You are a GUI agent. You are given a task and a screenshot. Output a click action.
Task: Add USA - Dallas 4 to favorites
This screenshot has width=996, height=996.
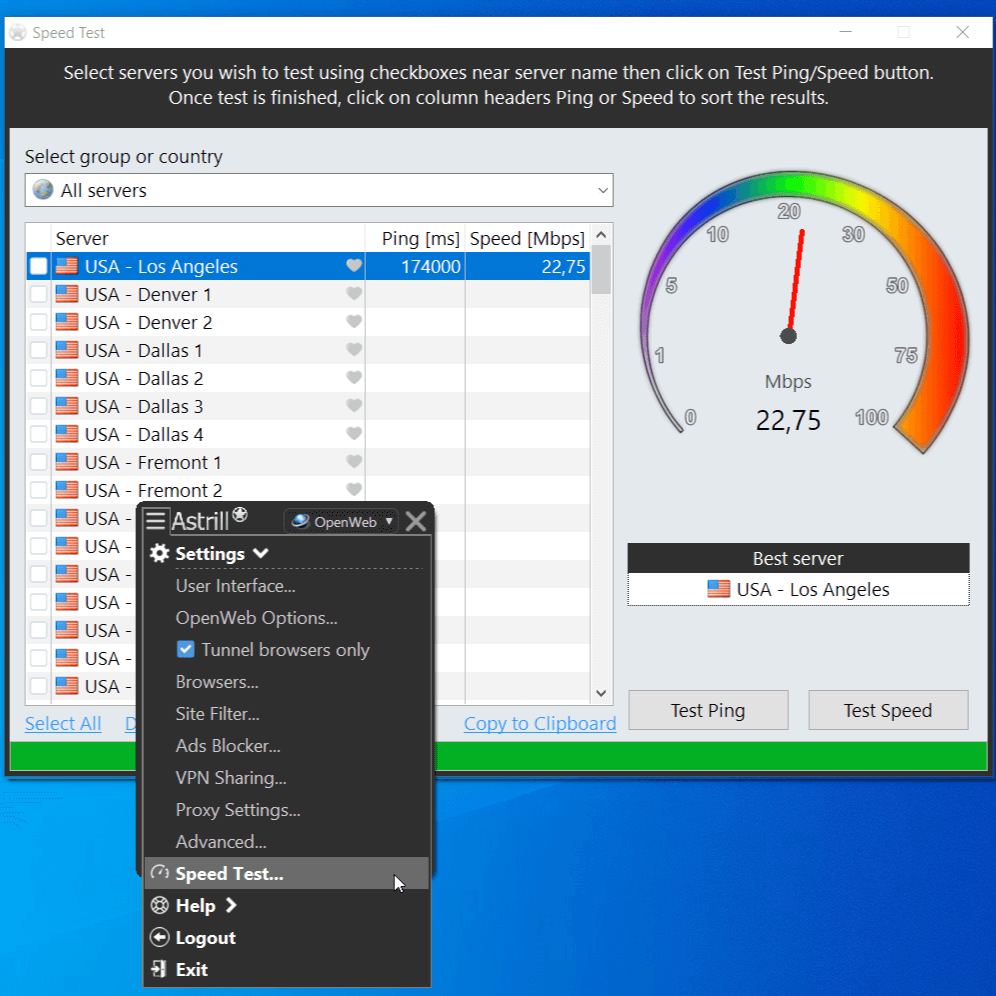(x=354, y=433)
